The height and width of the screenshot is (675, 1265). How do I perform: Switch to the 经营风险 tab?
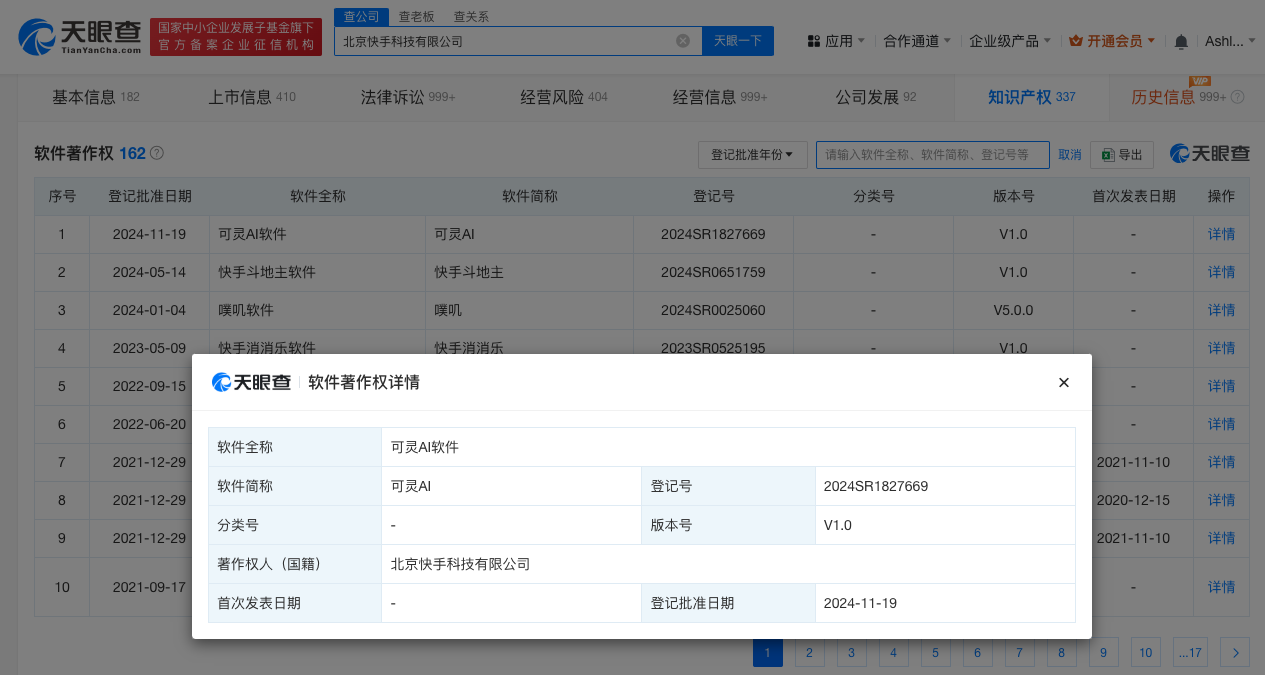[563, 97]
